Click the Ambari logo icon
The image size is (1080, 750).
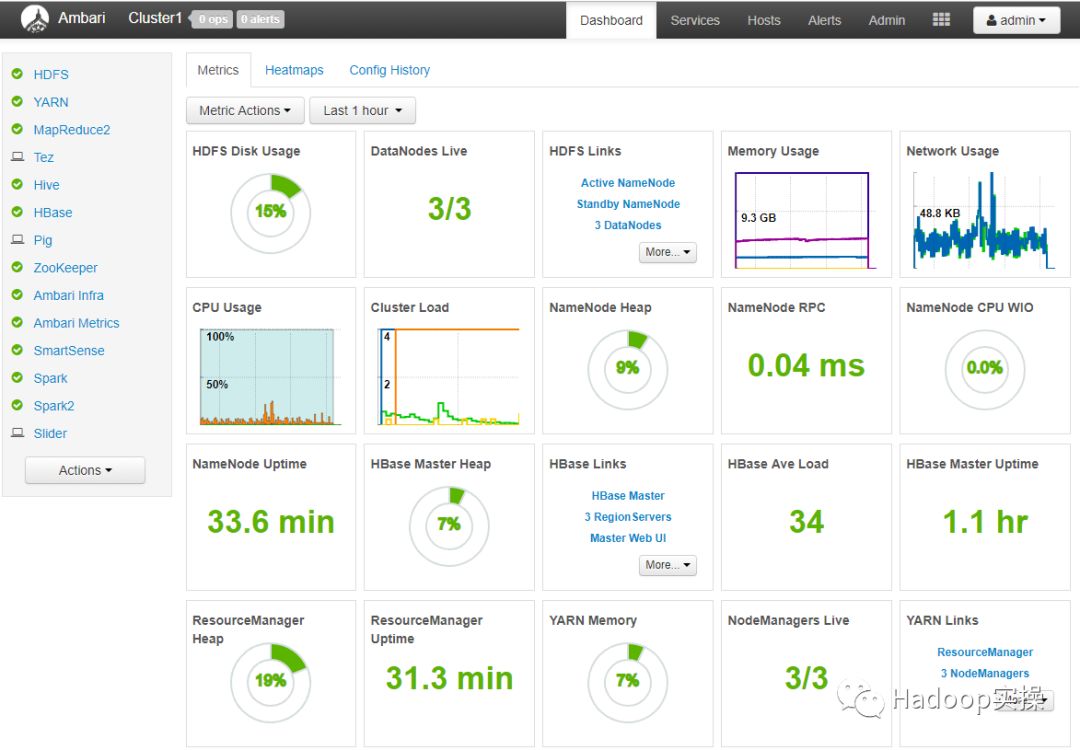35,19
